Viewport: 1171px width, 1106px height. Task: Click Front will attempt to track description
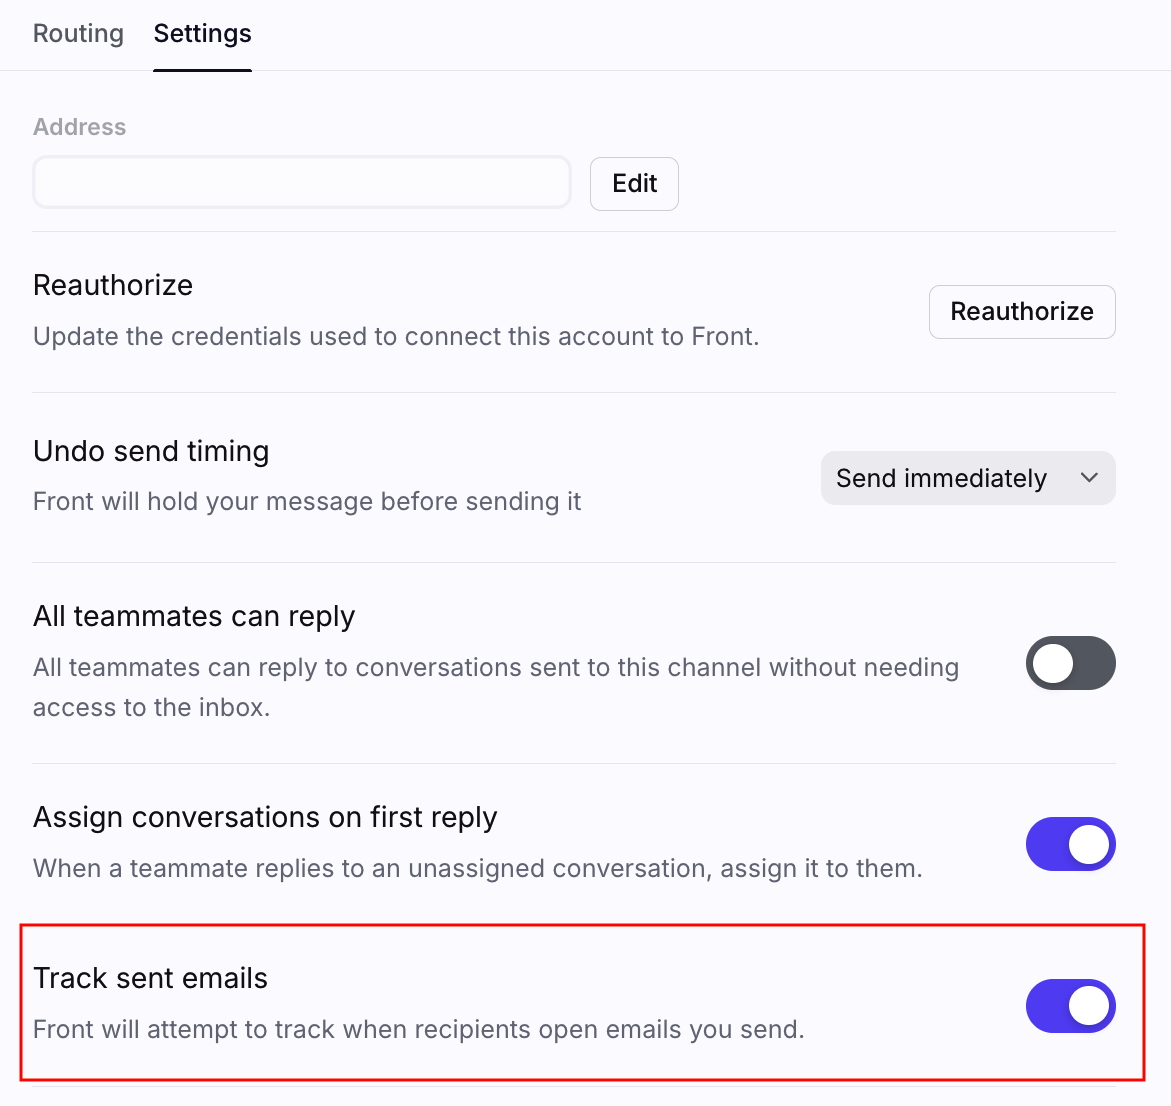click(x=418, y=1029)
